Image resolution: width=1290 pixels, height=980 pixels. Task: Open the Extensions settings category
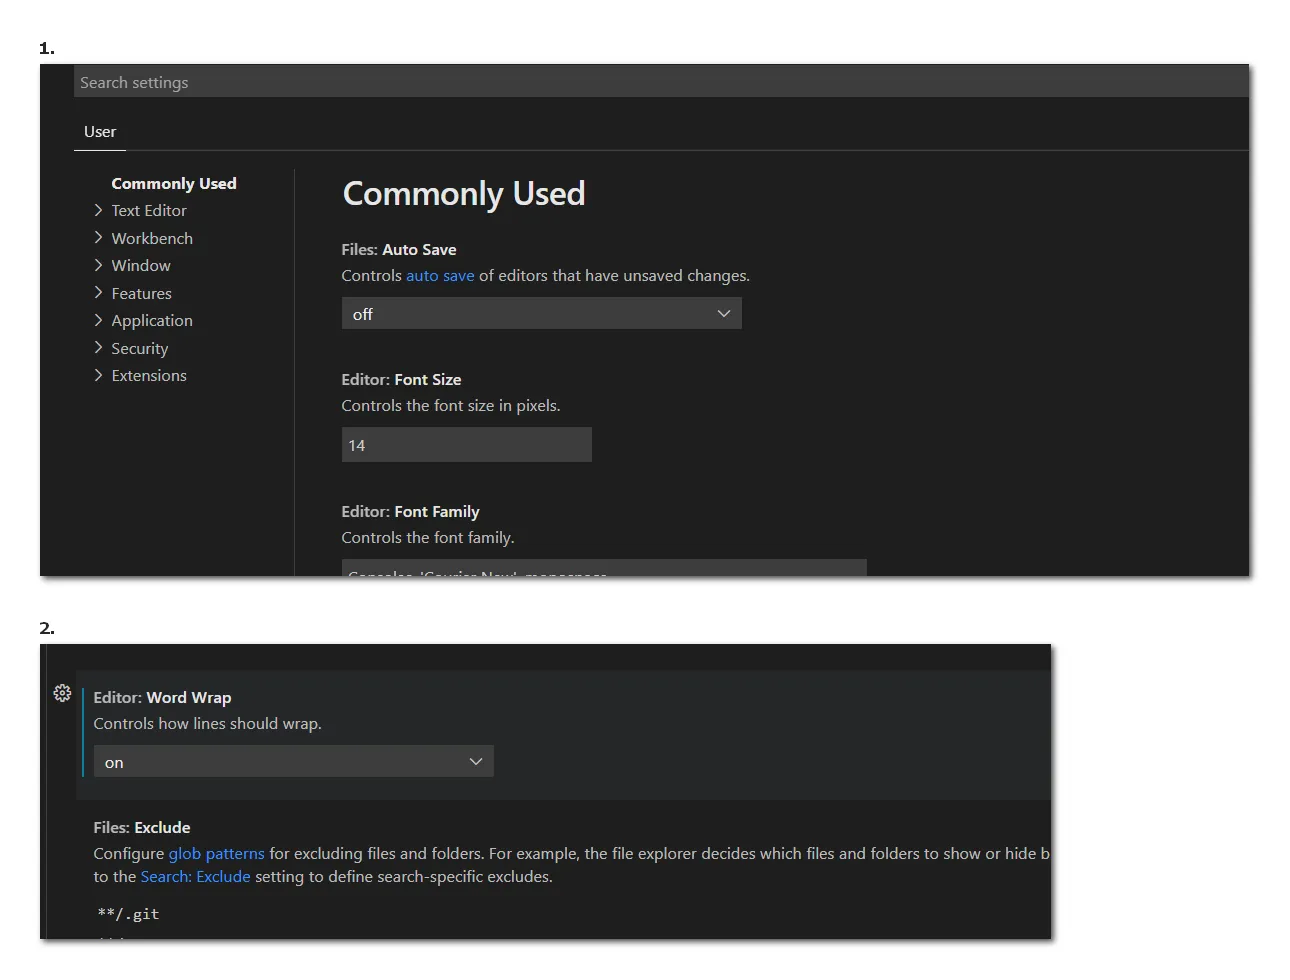149,376
